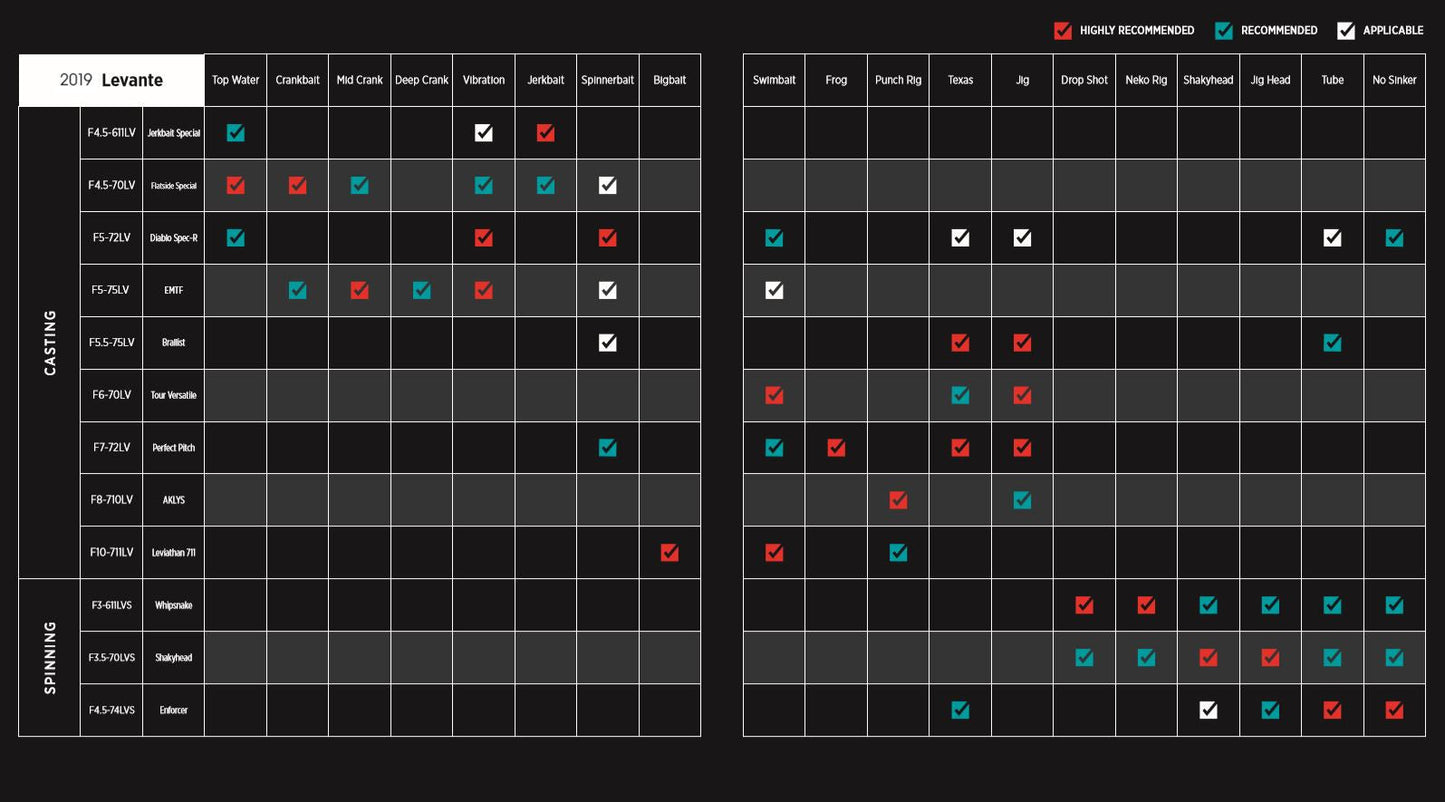Click Perfect Pitch's red Frog checkmark

[x=836, y=448]
